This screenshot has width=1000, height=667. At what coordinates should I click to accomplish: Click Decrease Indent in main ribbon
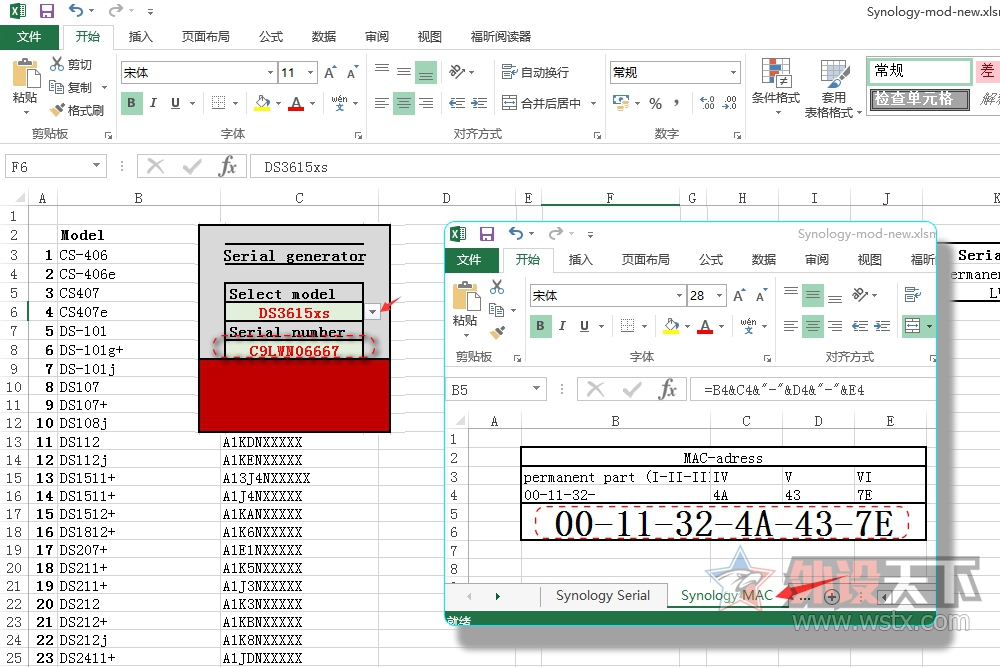click(457, 103)
